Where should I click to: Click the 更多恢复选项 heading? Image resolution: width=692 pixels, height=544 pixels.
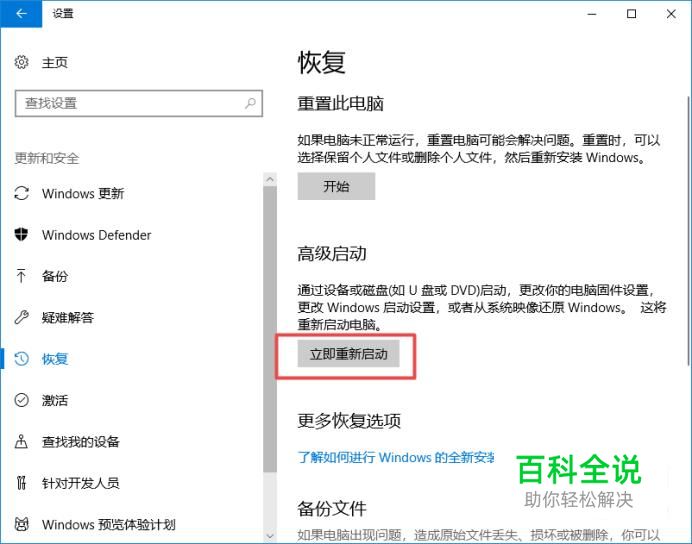[x=349, y=421]
